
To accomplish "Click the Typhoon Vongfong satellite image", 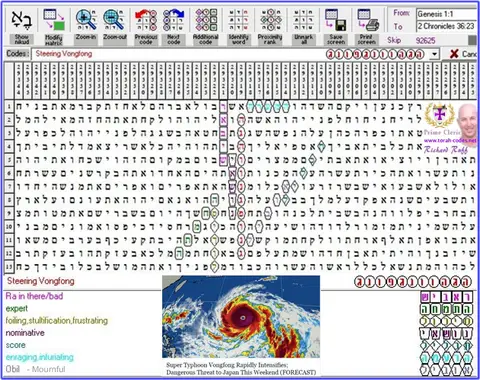I will coord(241,317).
